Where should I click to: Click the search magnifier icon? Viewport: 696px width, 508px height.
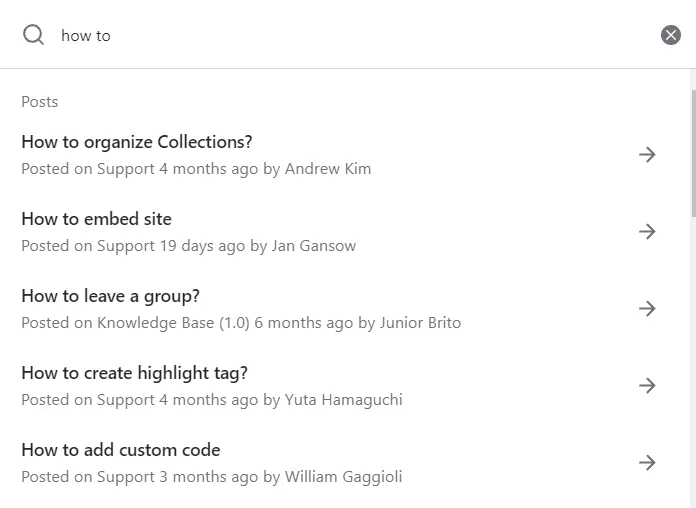click(33, 35)
